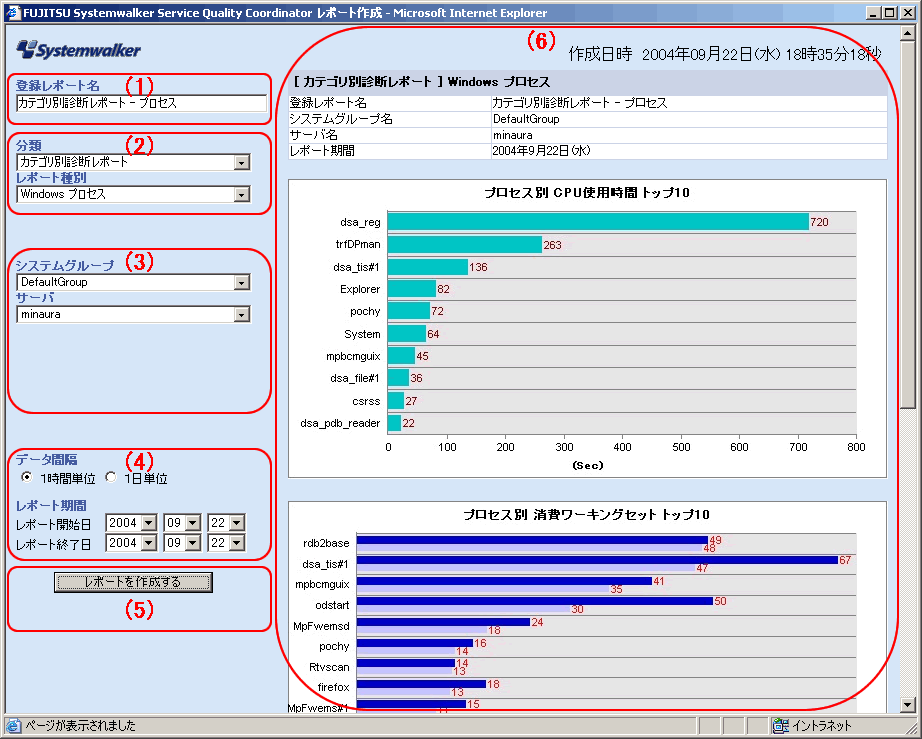The width and height of the screenshot is (922, 739).
Task: Expand the サーバ dropdown showing minaura
Action: coord(242,315)
